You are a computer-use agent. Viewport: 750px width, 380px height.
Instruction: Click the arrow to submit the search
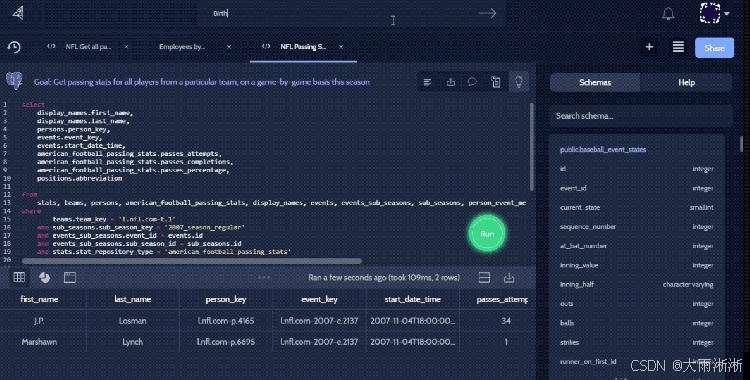coord(487,13)
